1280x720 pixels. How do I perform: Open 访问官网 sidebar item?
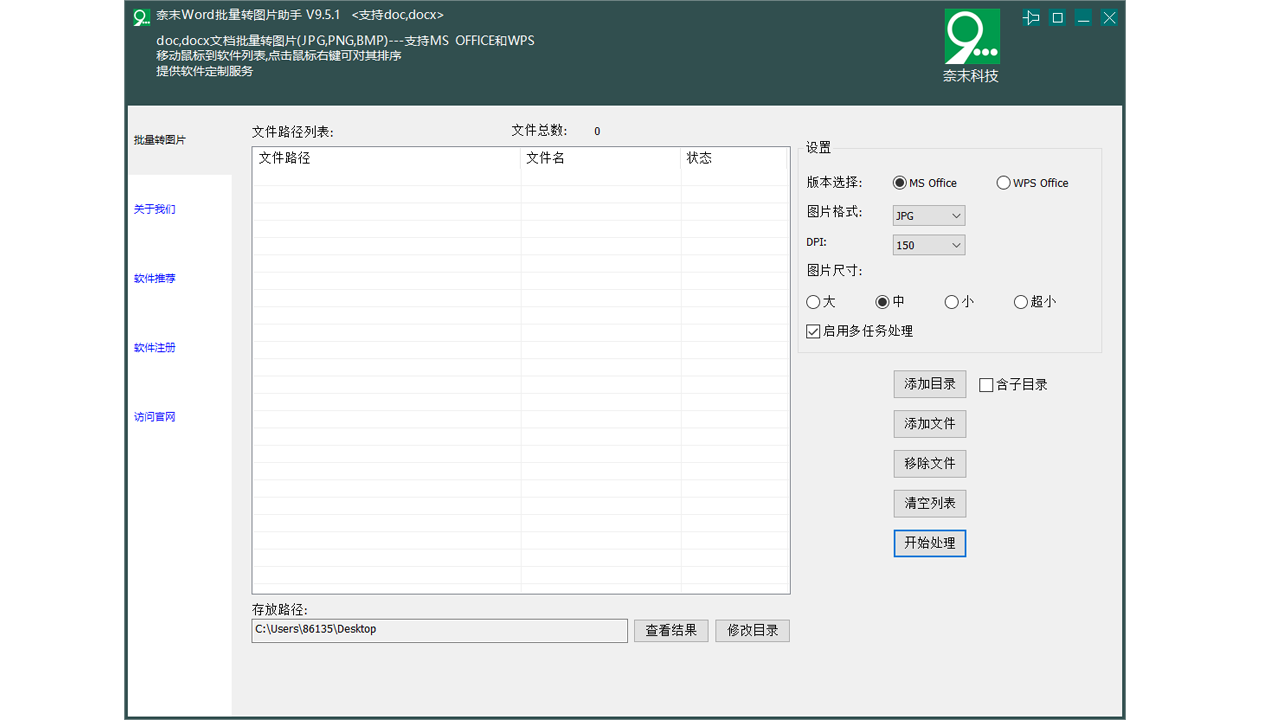[155, 416]
